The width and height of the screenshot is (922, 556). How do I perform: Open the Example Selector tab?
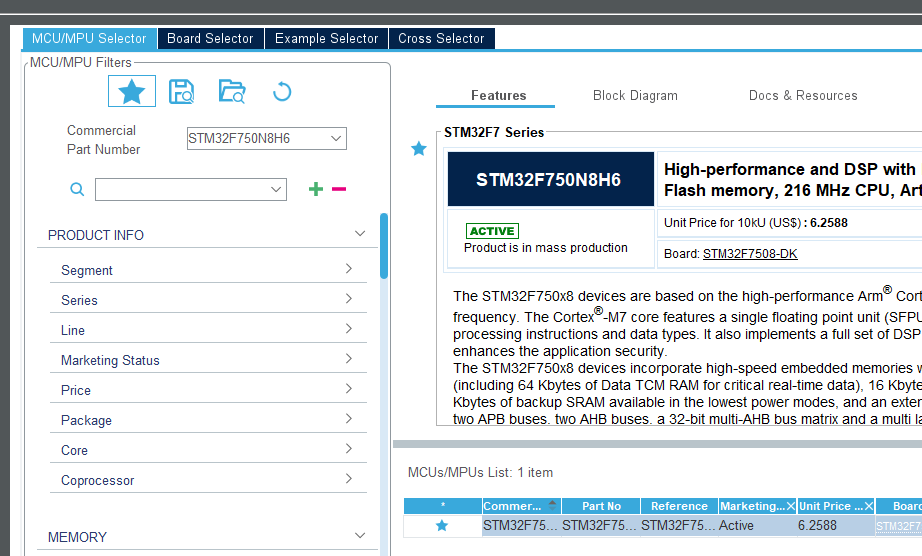coord(326,38)
